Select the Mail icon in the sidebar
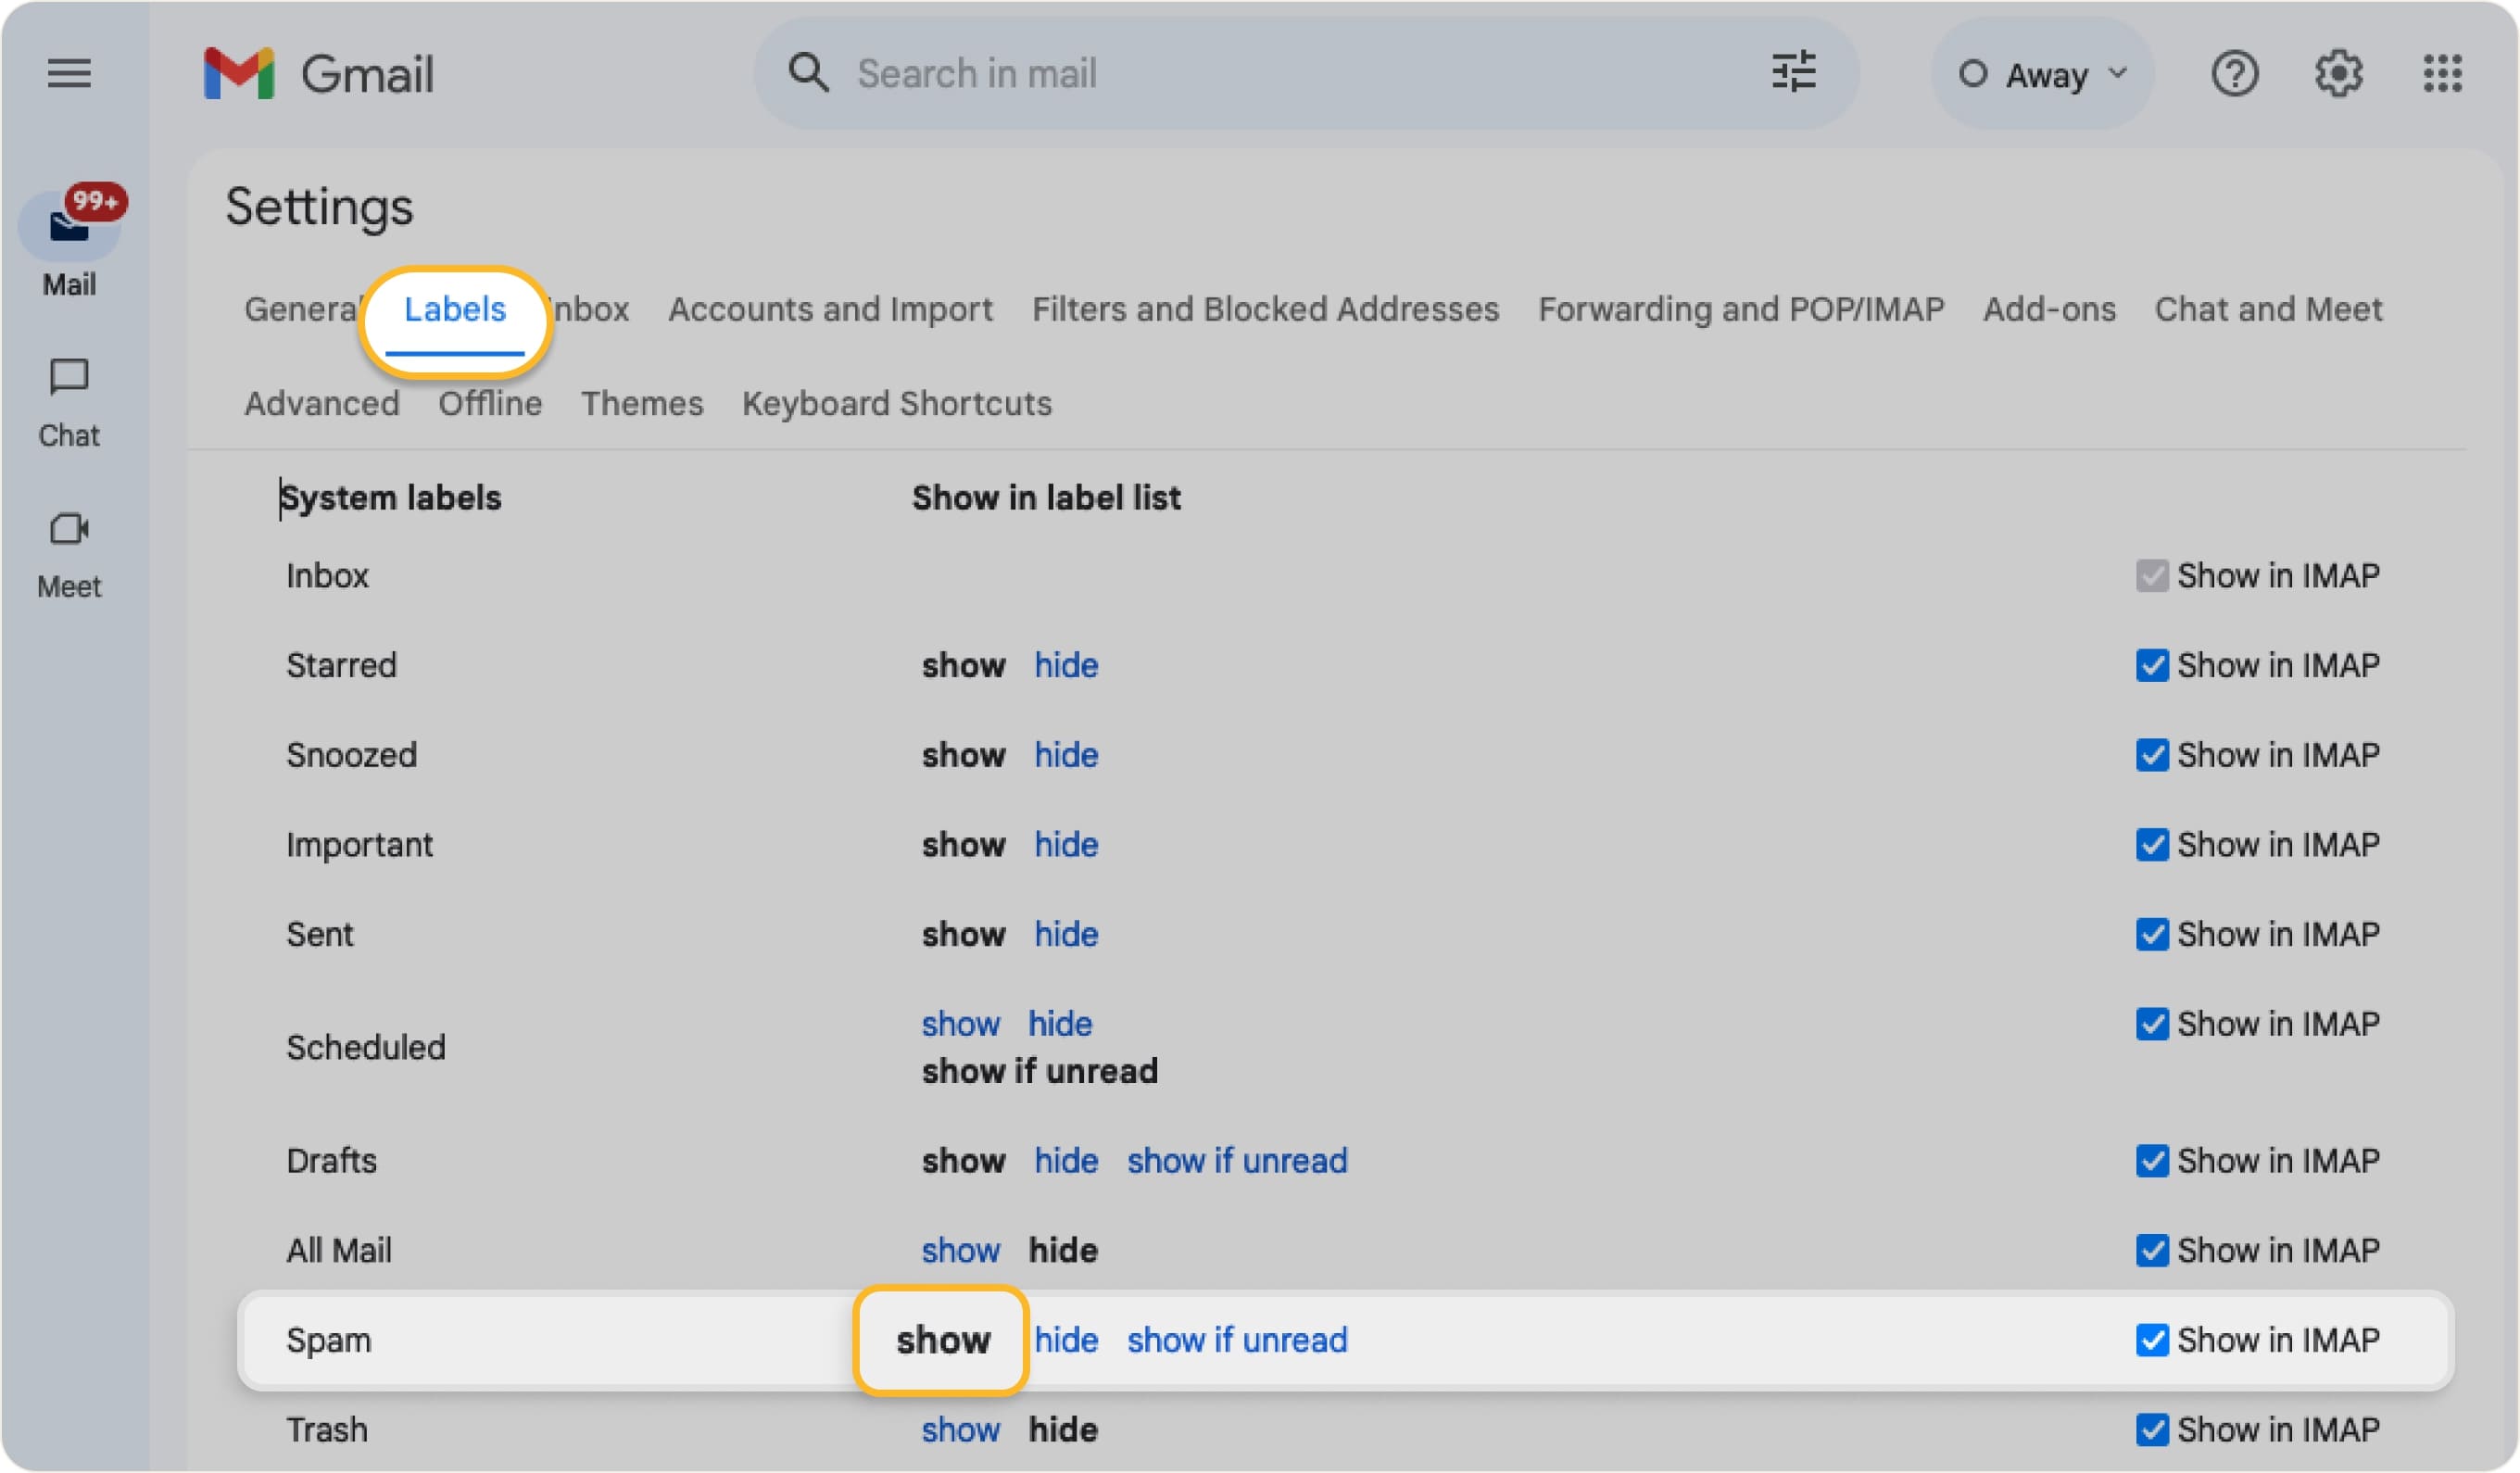 pyautogui.click(x=69, y=228)
